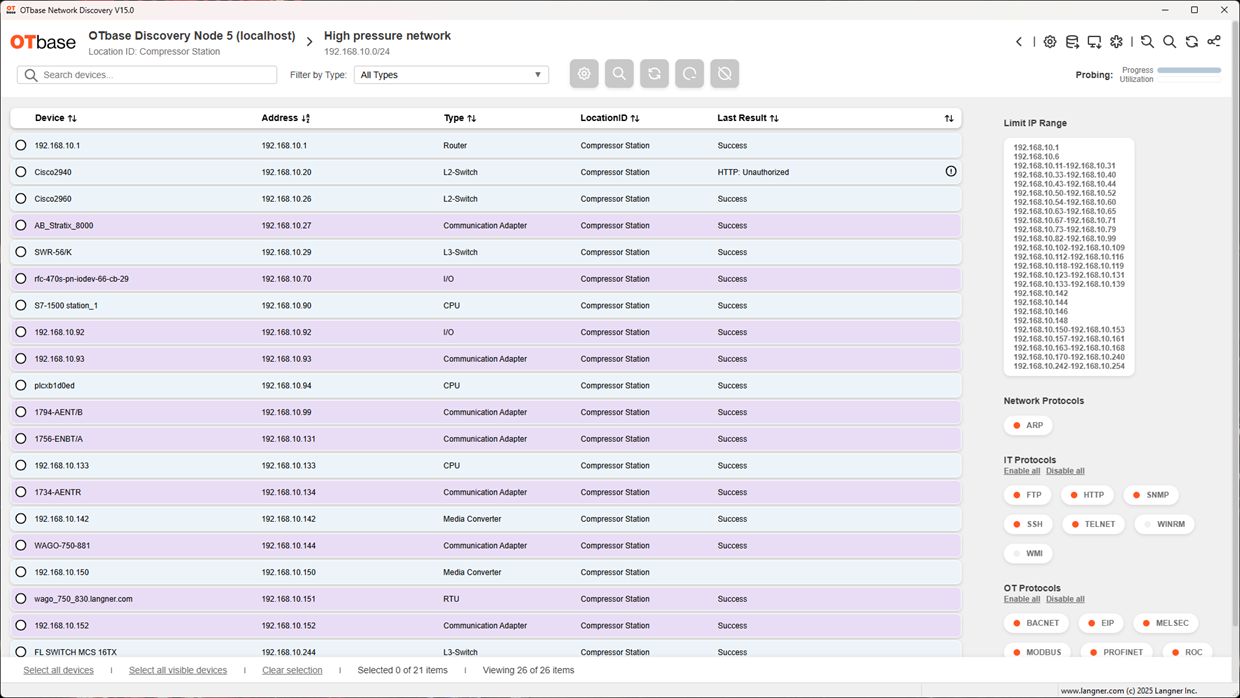The width and height of the screenshot is (1240, 698).
Task: Toggle the HTTP protocol chip
Action: (1088, 495)
